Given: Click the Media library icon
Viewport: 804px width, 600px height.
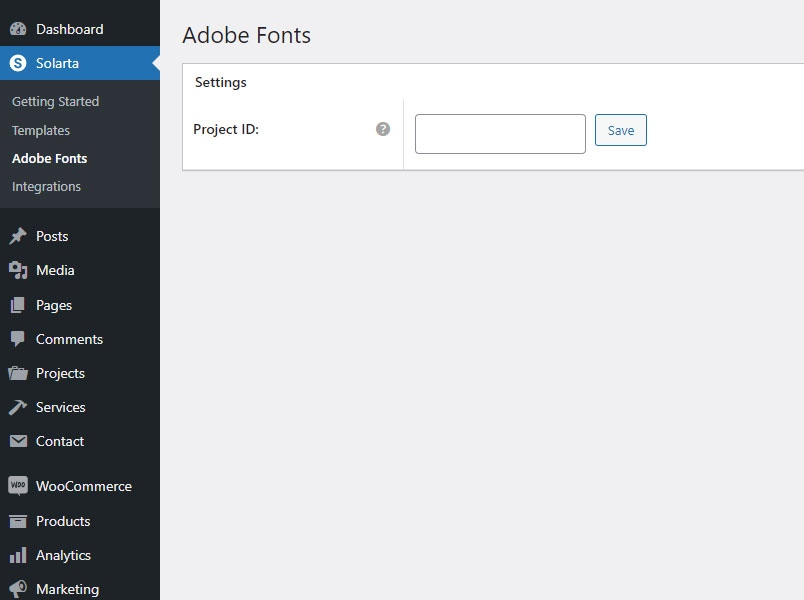Looking at the screenshot, I should coord(18,270).
